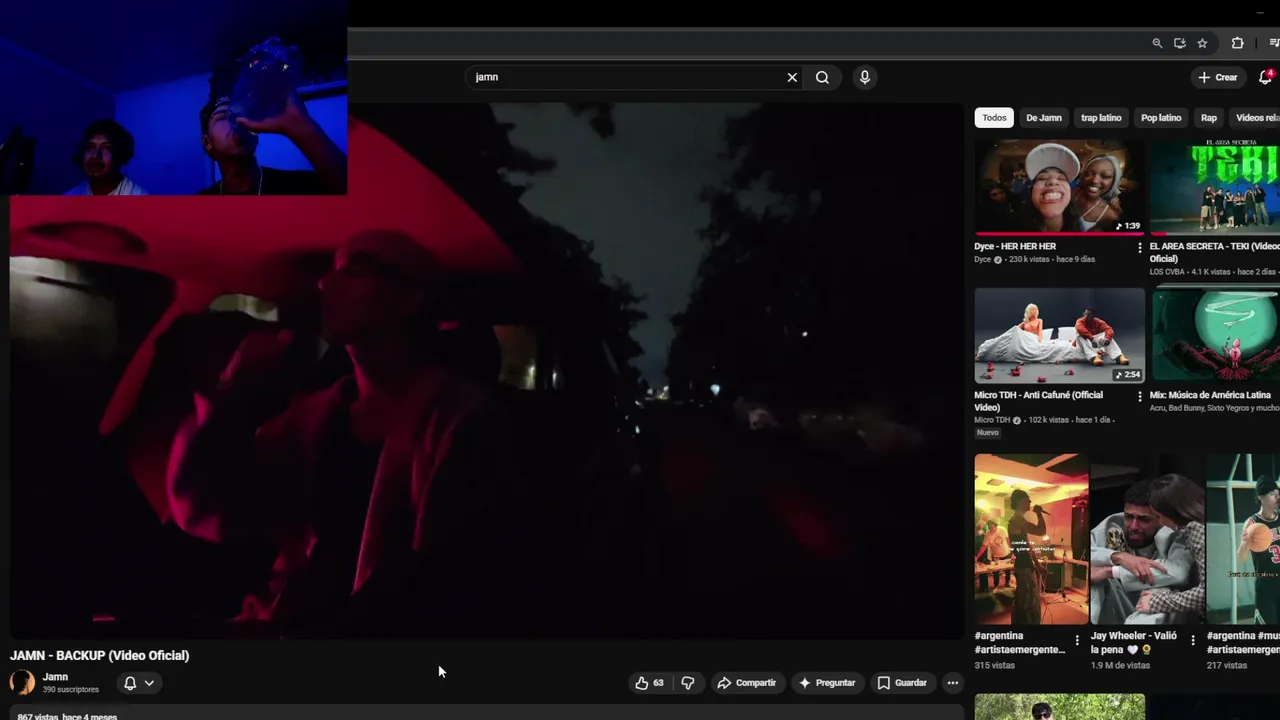The image size is (1280, 720).
Task: Click the Crear button
Action: tap(1217, 77)
